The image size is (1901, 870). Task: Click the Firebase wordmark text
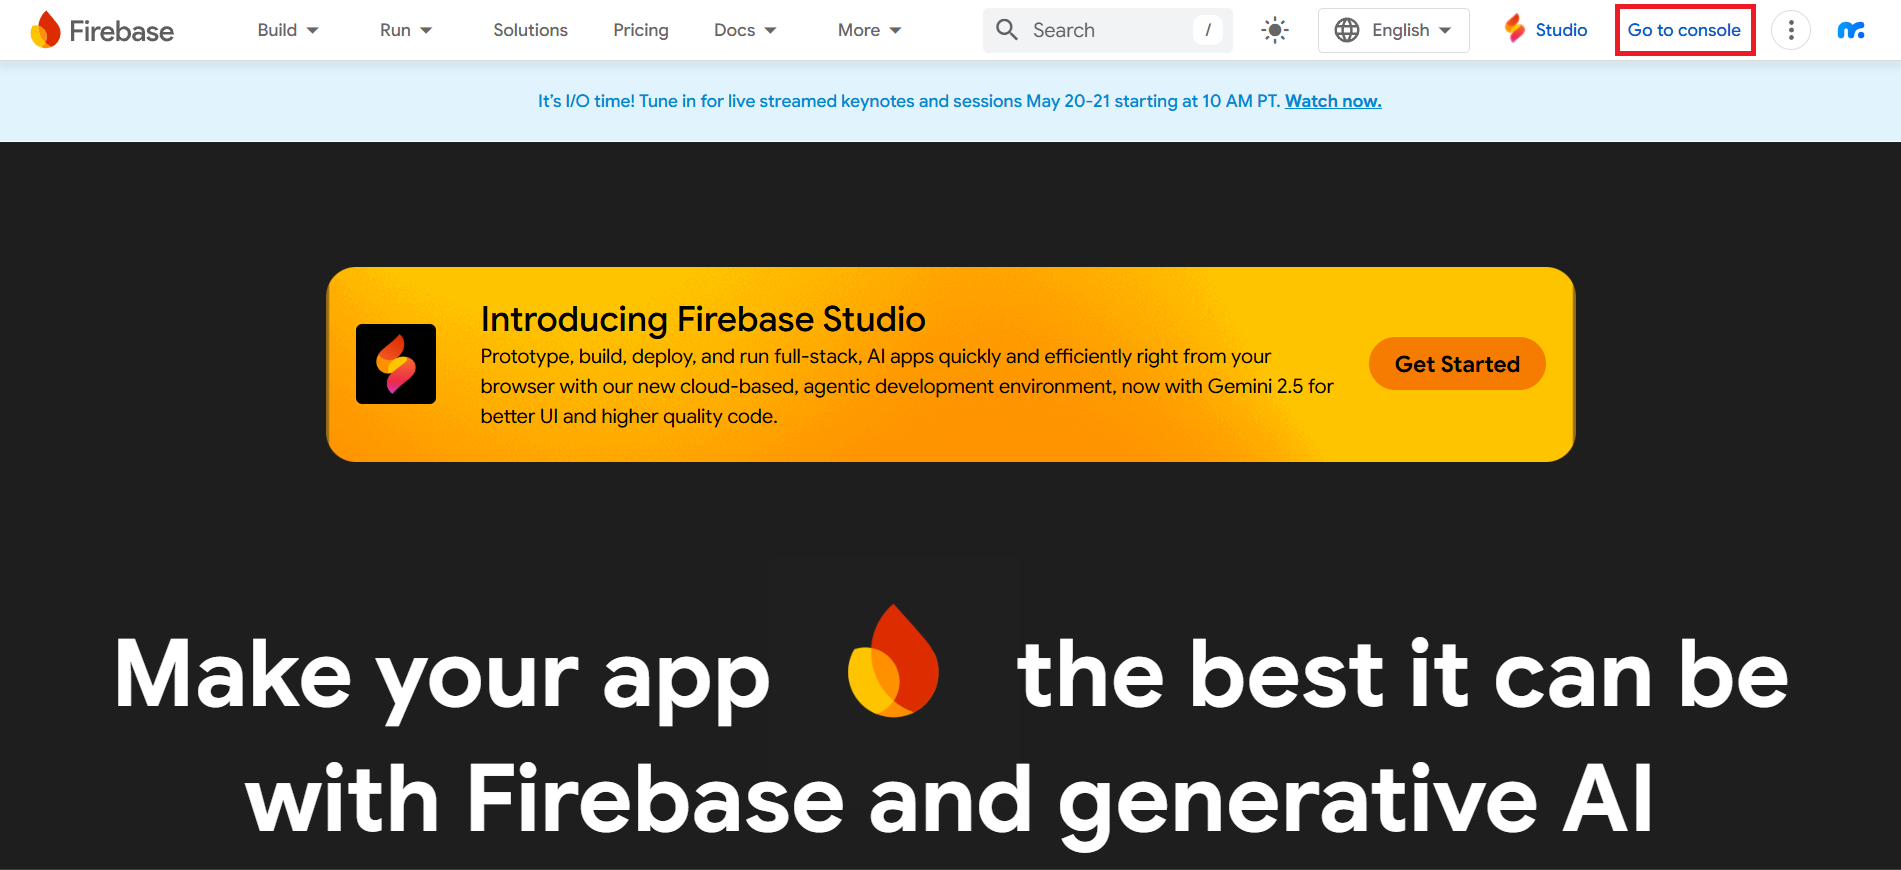(121, 31)
